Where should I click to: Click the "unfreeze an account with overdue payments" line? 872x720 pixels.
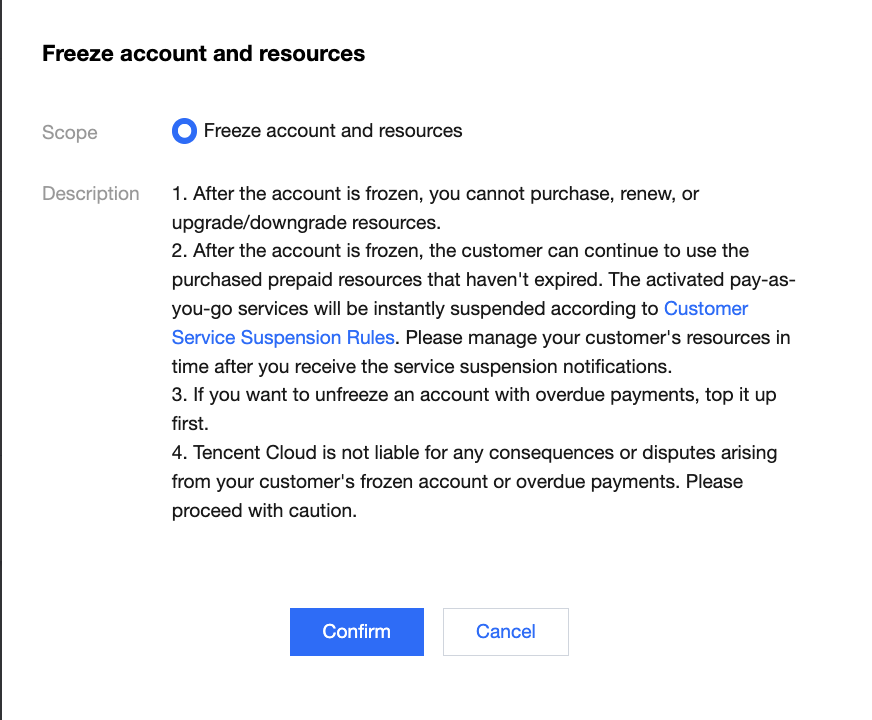pos(475,395)
